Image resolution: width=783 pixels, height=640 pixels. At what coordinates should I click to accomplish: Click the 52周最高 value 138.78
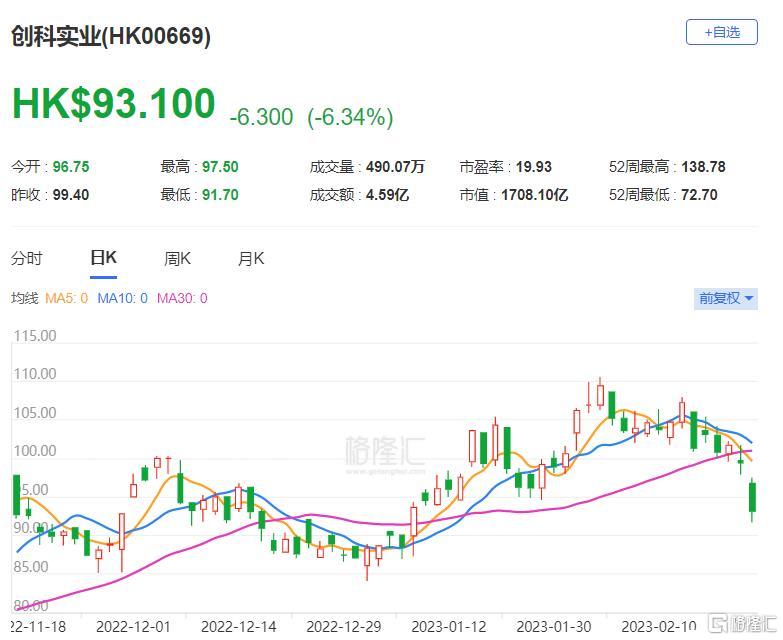[704, 167]
